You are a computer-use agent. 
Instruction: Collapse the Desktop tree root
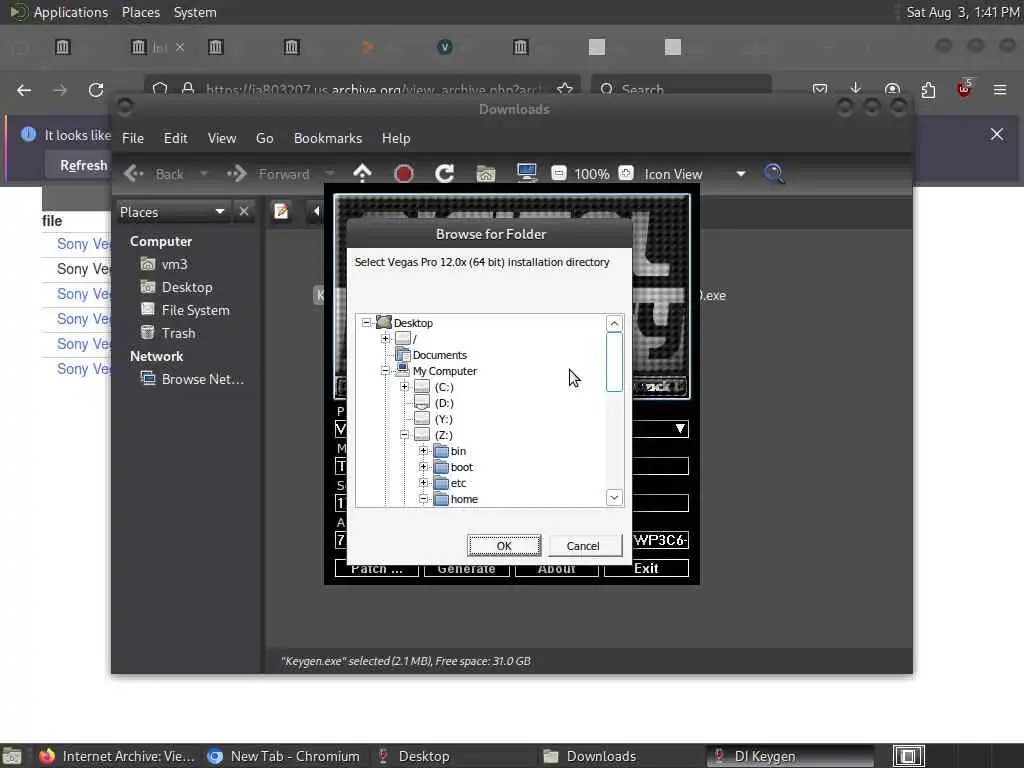tap(367, 323)
